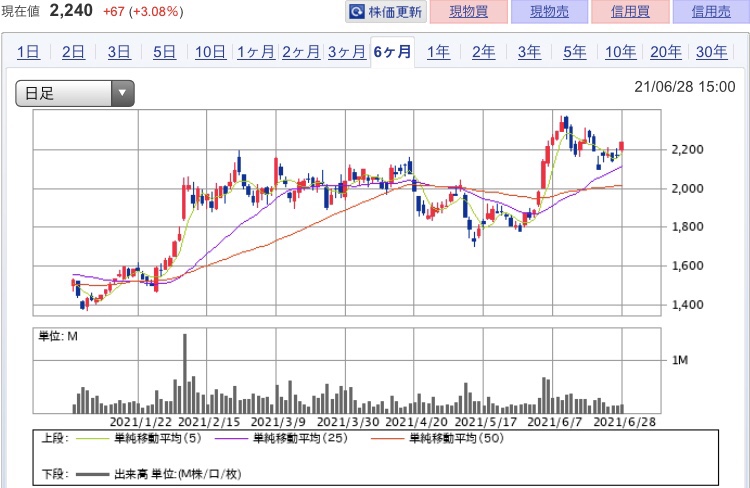Switch chart to 20年 range

point(666,52)
